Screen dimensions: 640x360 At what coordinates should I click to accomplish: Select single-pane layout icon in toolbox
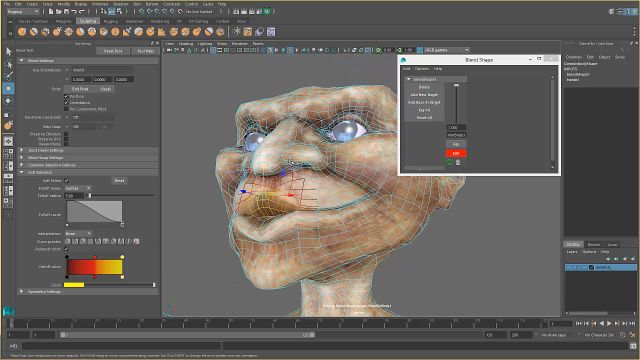pos(8,141)
